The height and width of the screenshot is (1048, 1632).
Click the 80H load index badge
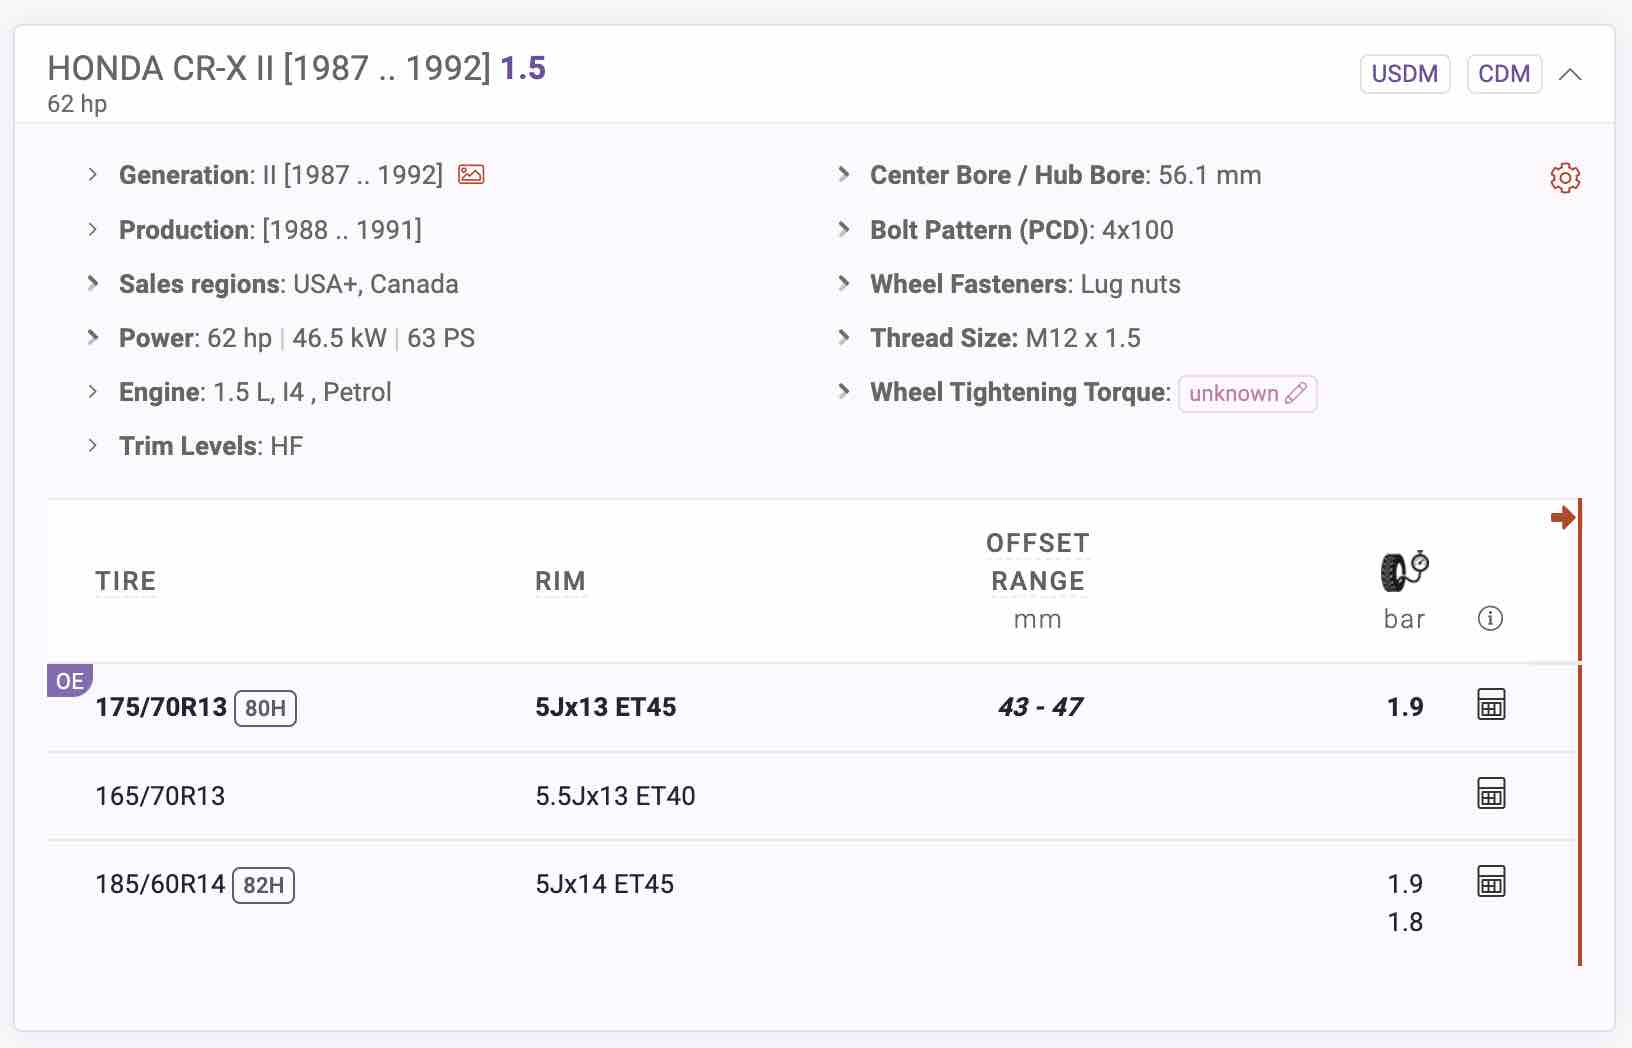pos(265,708)
